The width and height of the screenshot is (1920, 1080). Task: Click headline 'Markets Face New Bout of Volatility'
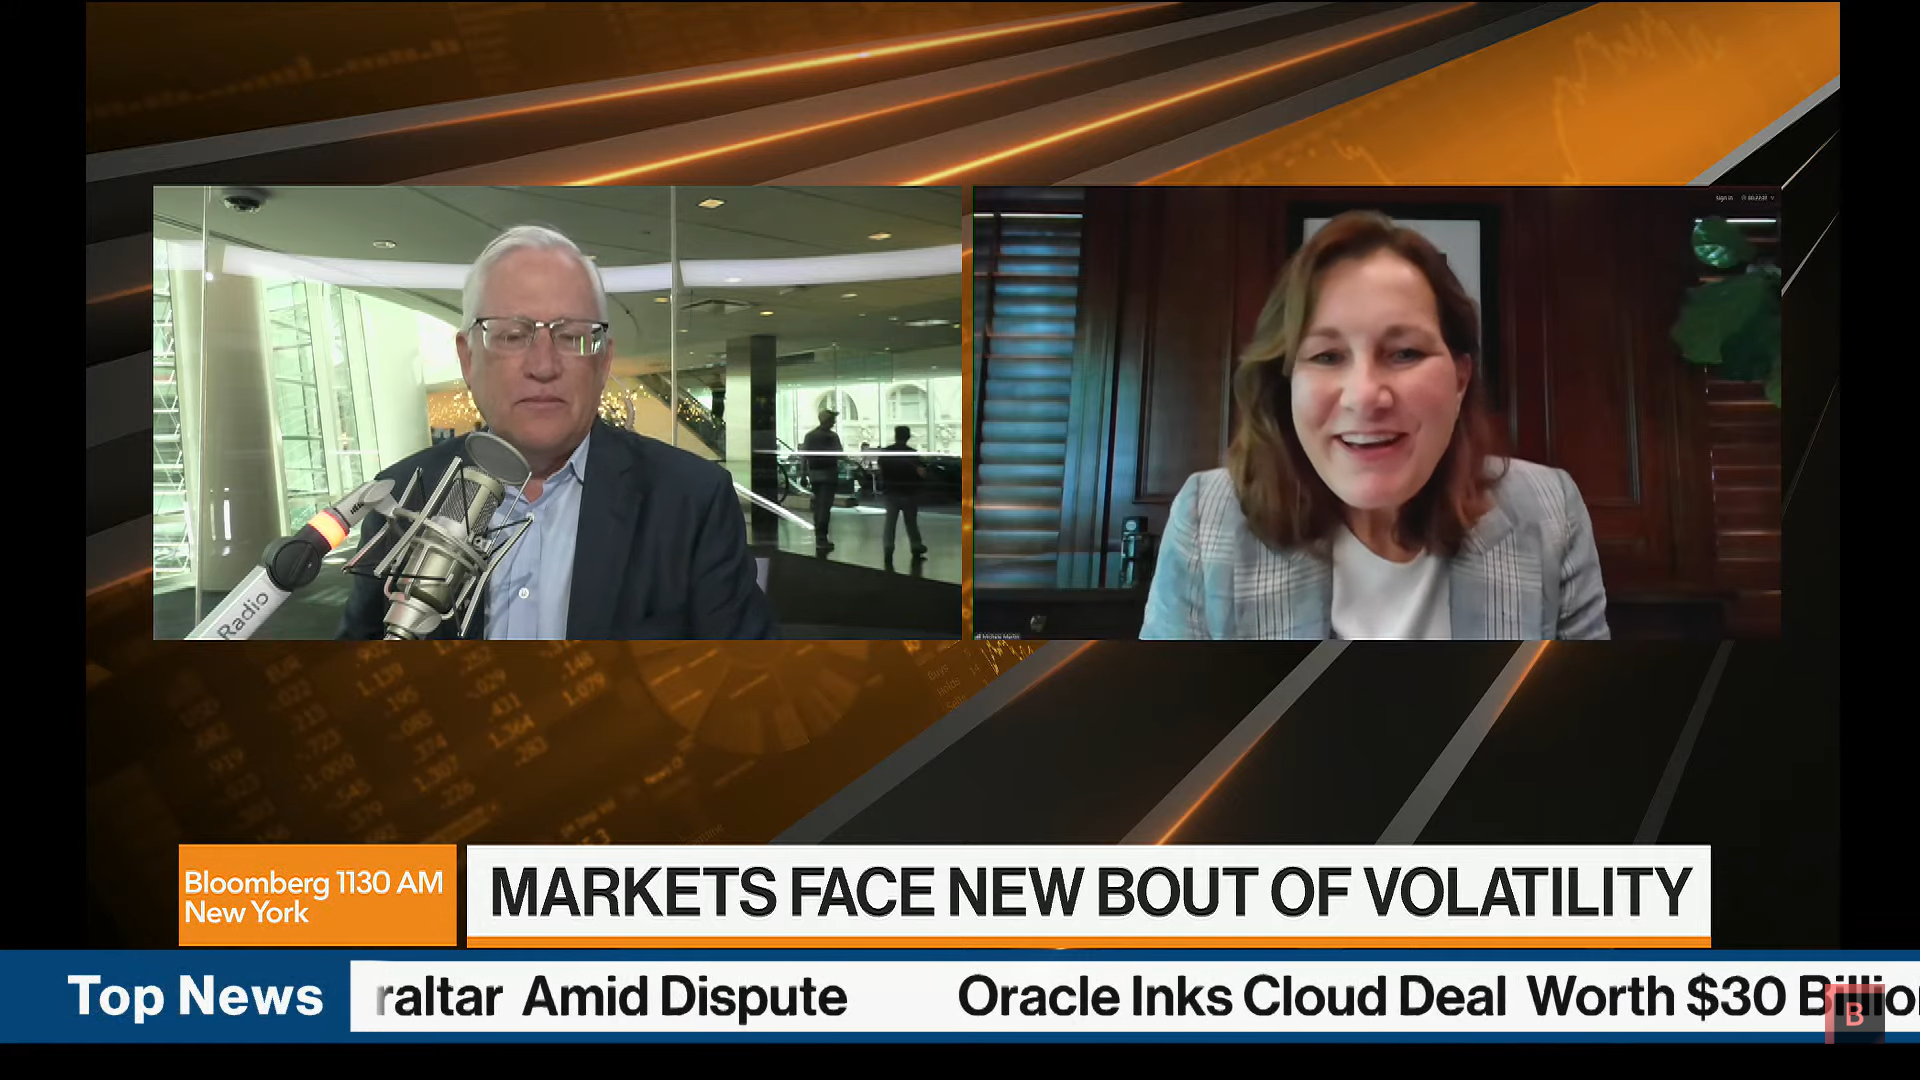(x=1089, y=892)
